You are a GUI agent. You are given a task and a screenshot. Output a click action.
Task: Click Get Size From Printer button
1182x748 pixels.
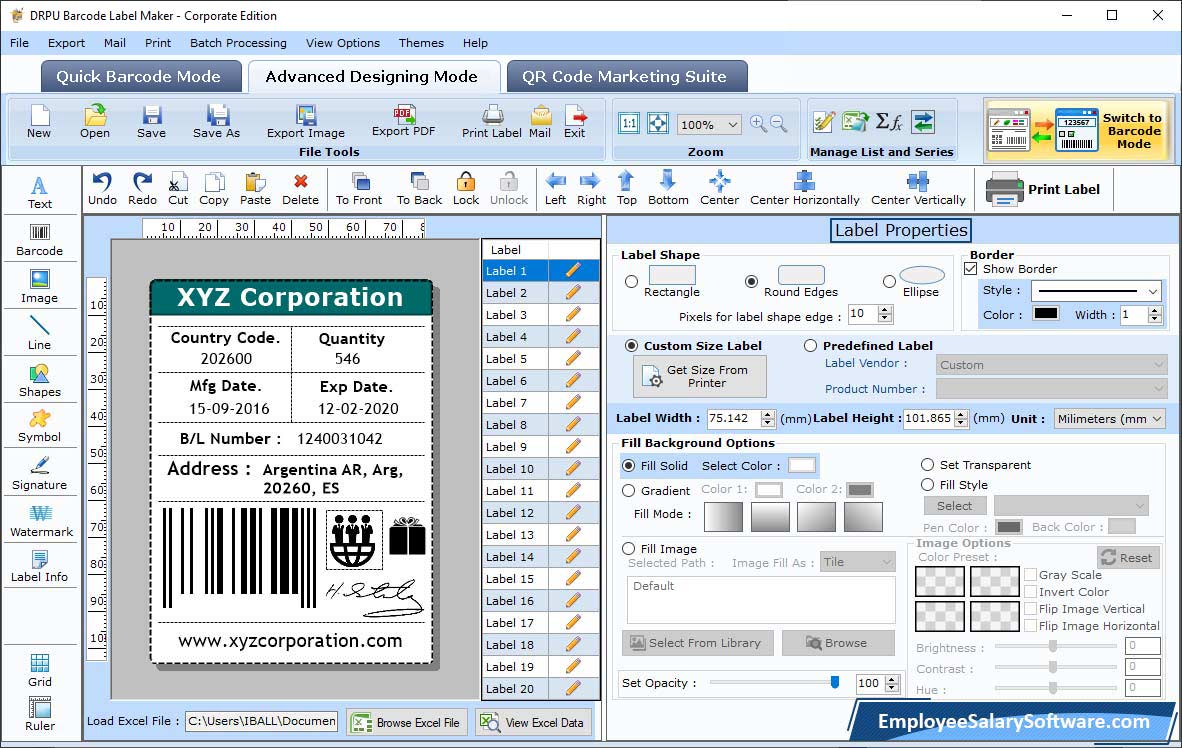coord(700,376)
